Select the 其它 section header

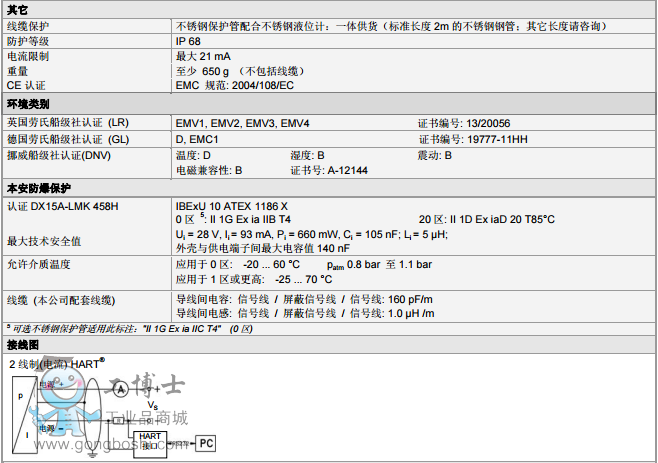(x=19, y=7)
